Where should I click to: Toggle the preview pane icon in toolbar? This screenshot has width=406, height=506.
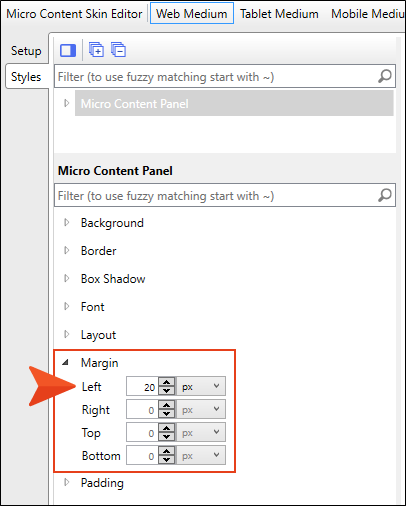68,51
